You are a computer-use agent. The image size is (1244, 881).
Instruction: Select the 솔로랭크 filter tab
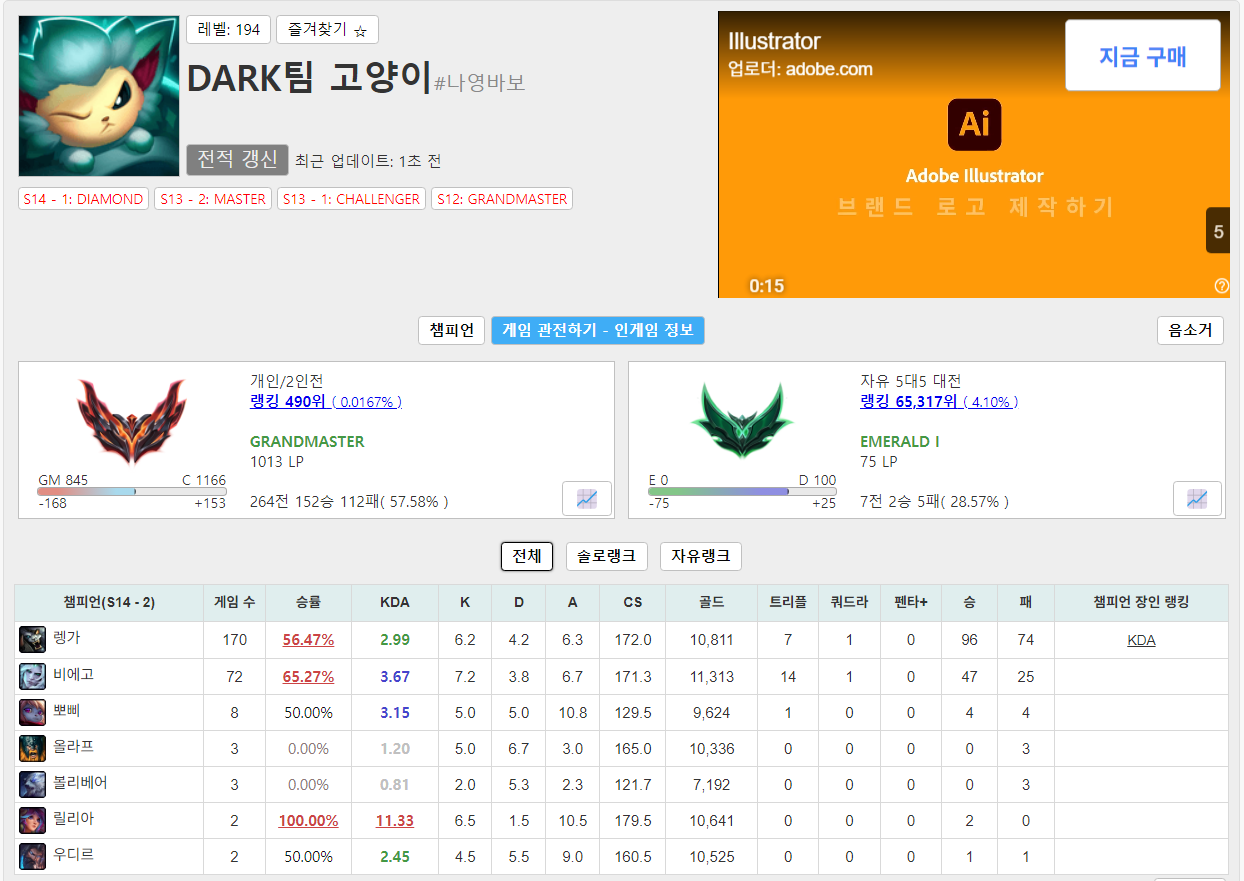point(607,556)
